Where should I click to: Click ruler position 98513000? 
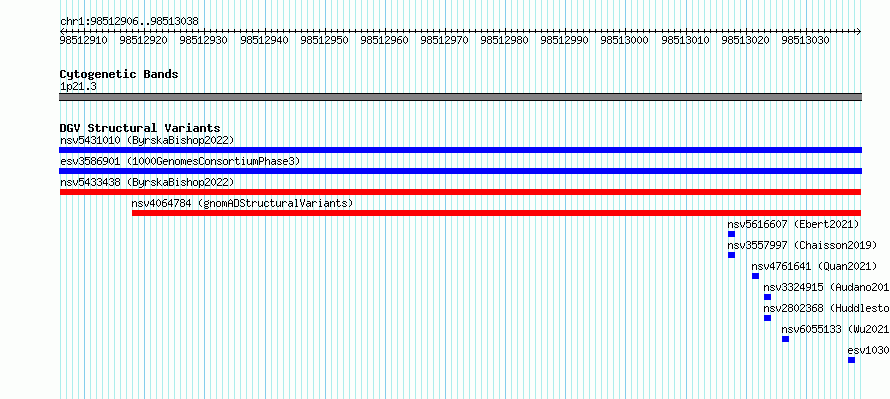pyautogui.click(x=625, y=41)
